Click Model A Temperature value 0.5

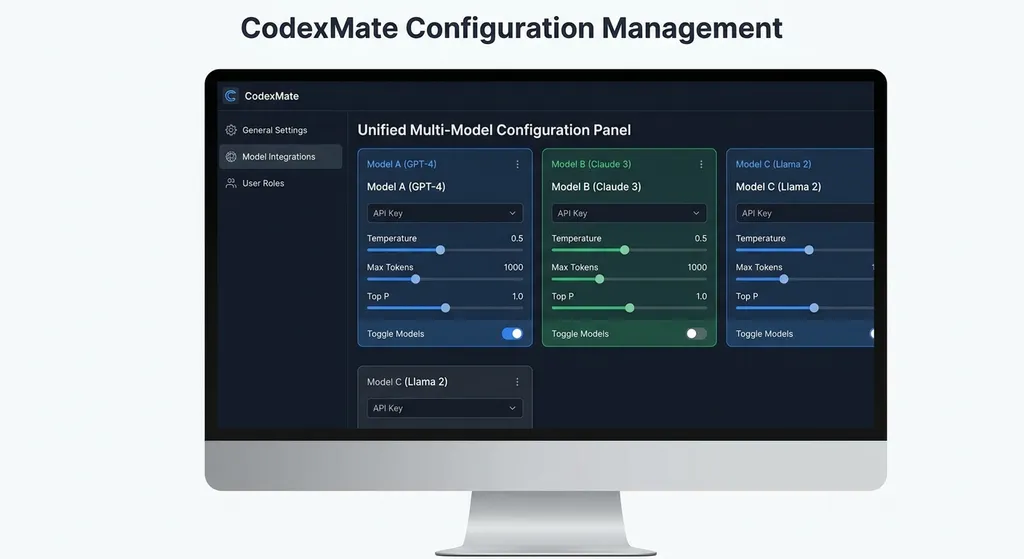pos(517,238)
